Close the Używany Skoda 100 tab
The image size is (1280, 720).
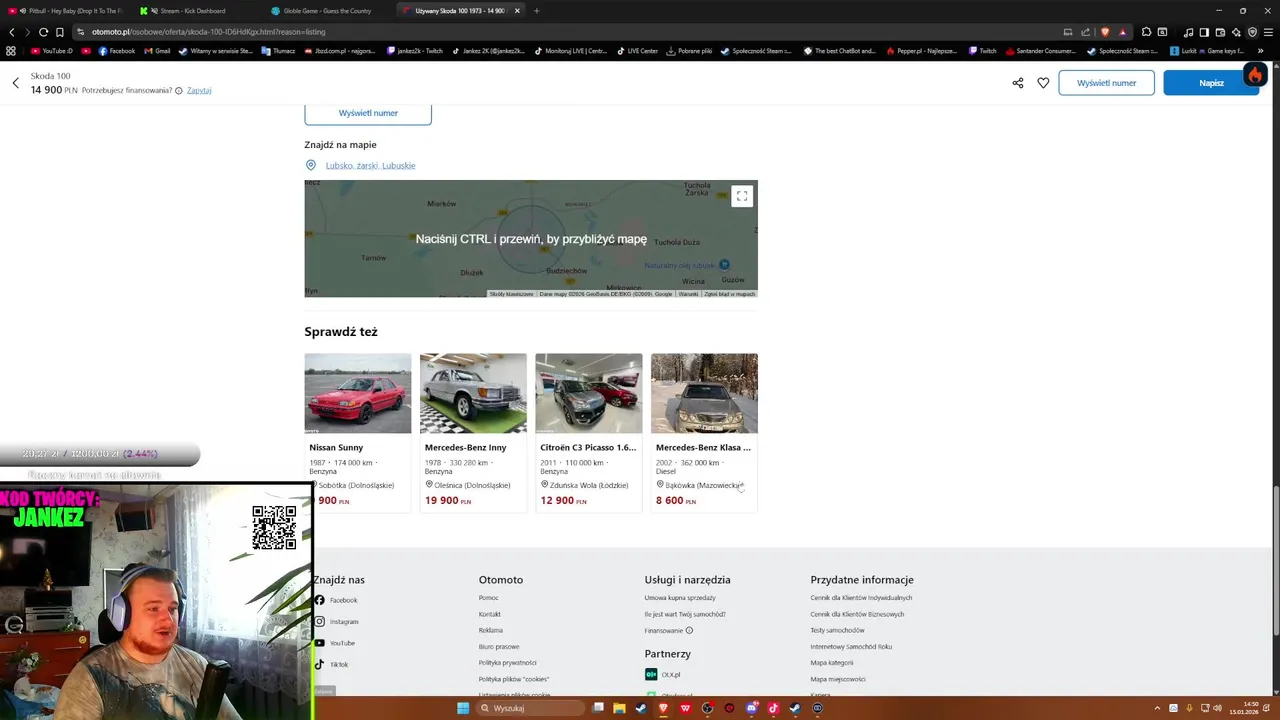517,10
